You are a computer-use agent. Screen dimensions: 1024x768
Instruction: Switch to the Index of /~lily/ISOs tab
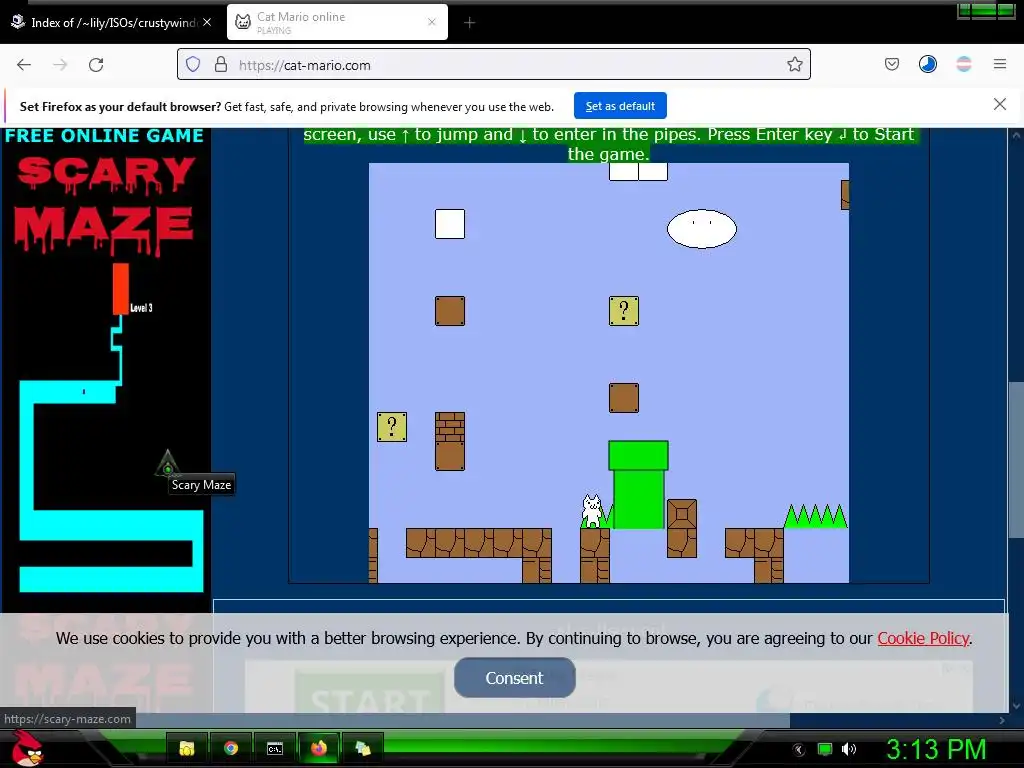112,22
